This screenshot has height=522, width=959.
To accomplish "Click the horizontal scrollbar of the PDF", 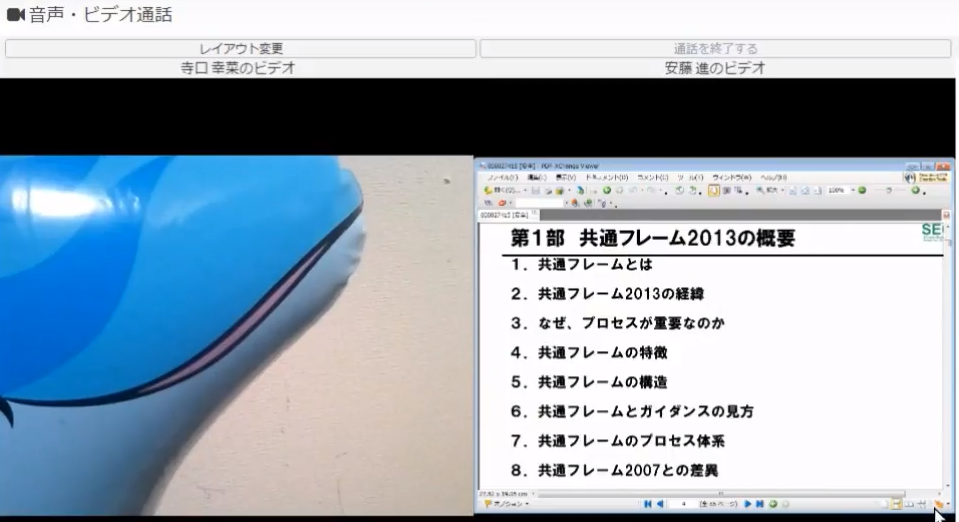I will [700, 493].
